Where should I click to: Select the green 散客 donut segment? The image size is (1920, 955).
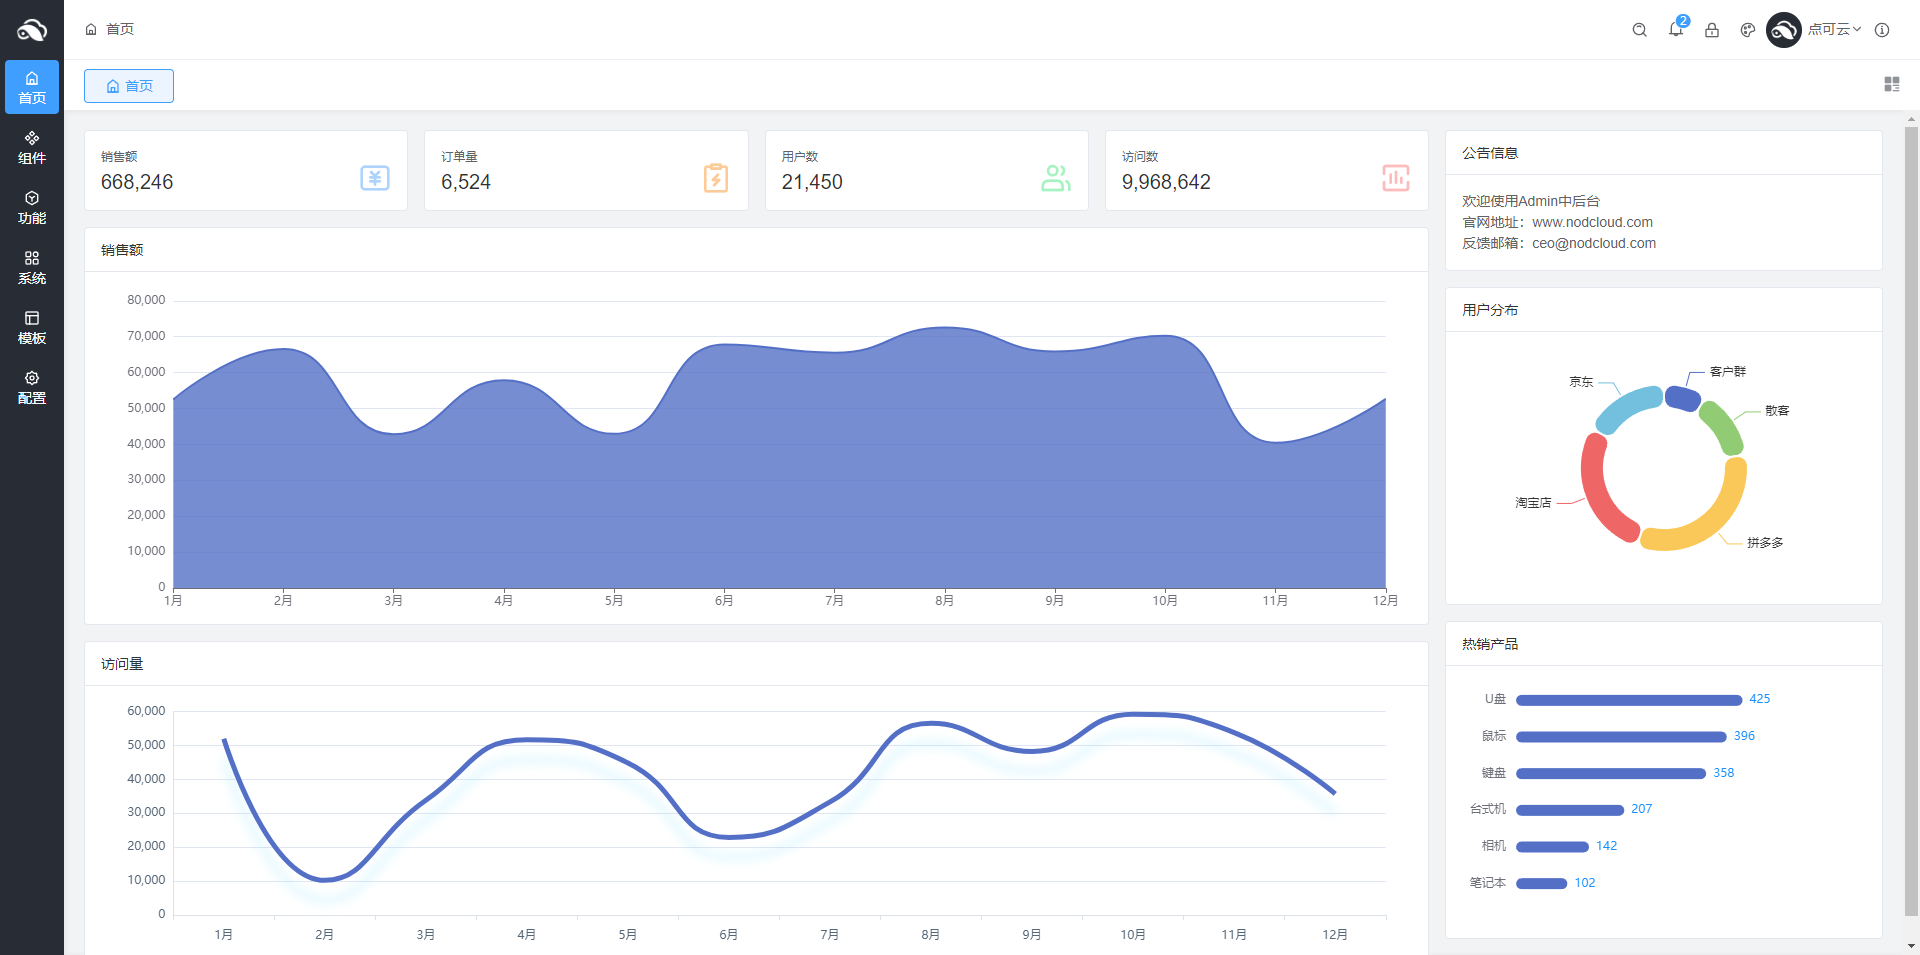pyautogui.click(x=1722, y=427)
